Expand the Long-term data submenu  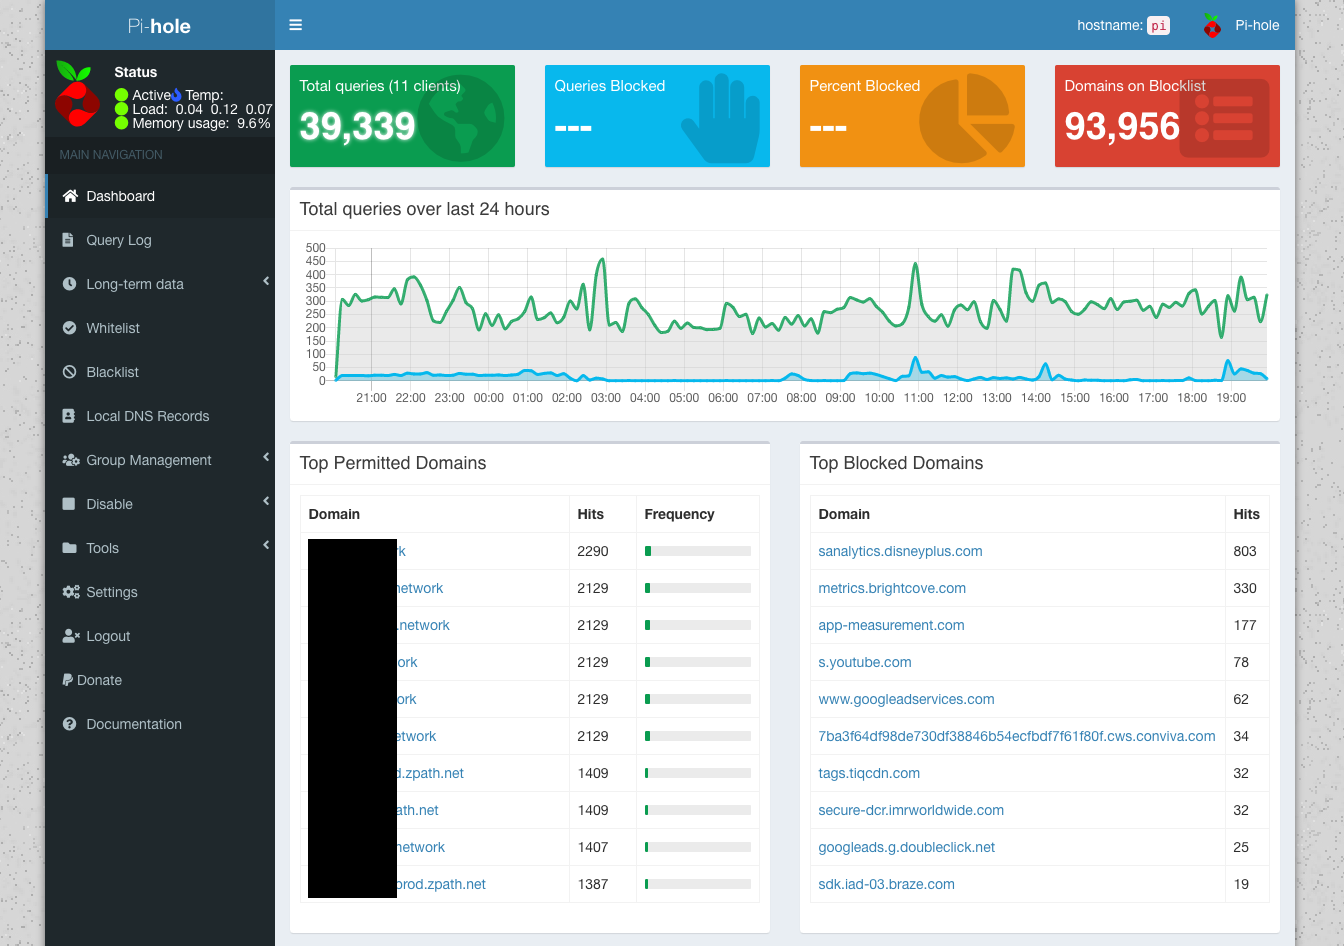click(x=266, y=282)
